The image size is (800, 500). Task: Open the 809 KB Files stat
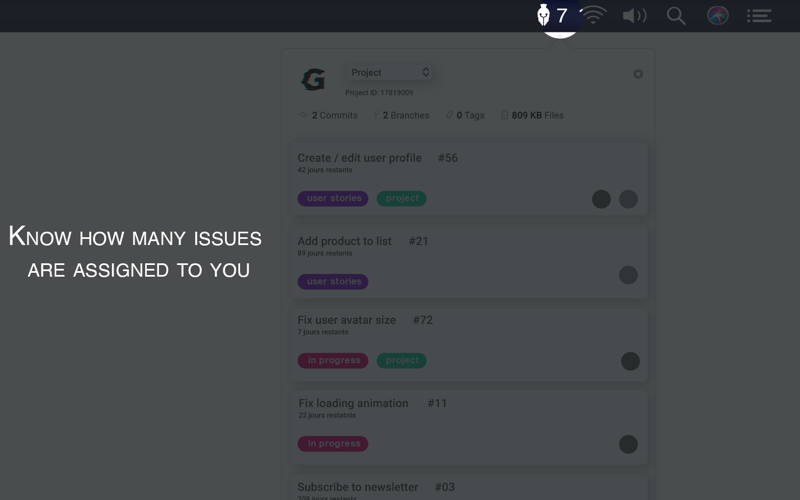532,115
